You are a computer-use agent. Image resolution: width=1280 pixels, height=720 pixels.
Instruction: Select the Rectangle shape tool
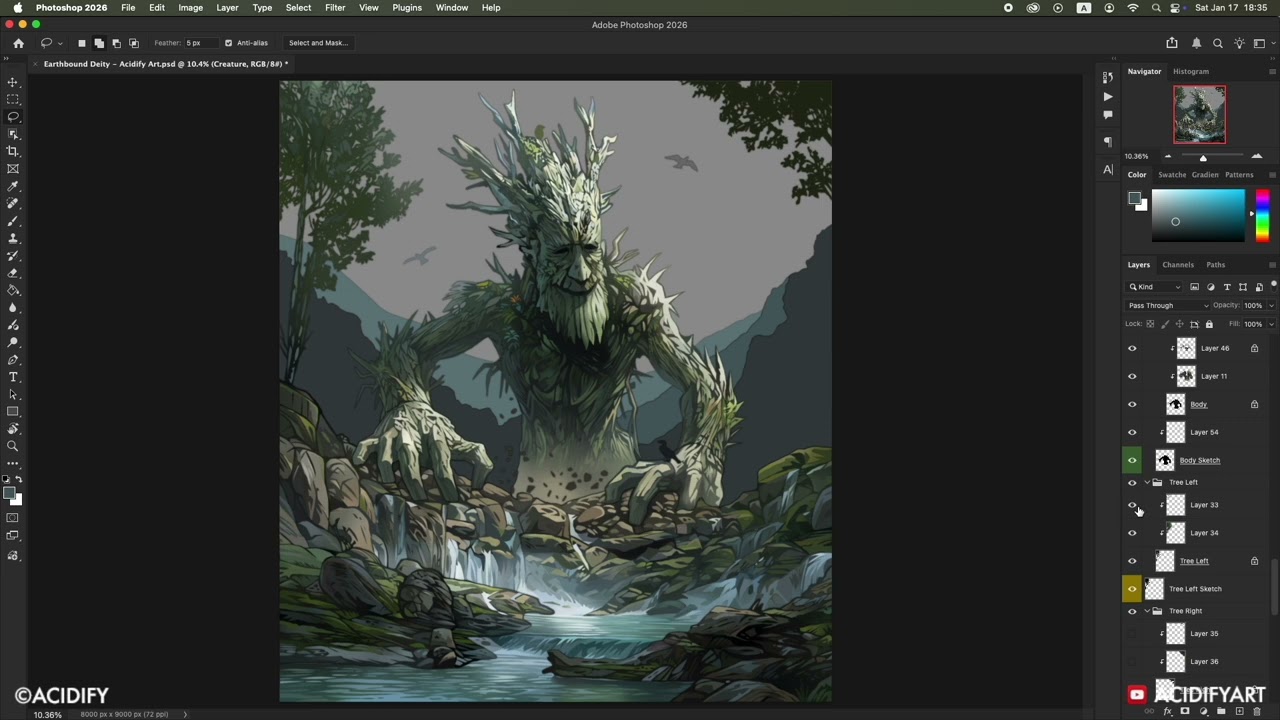[x=13, y=412]
